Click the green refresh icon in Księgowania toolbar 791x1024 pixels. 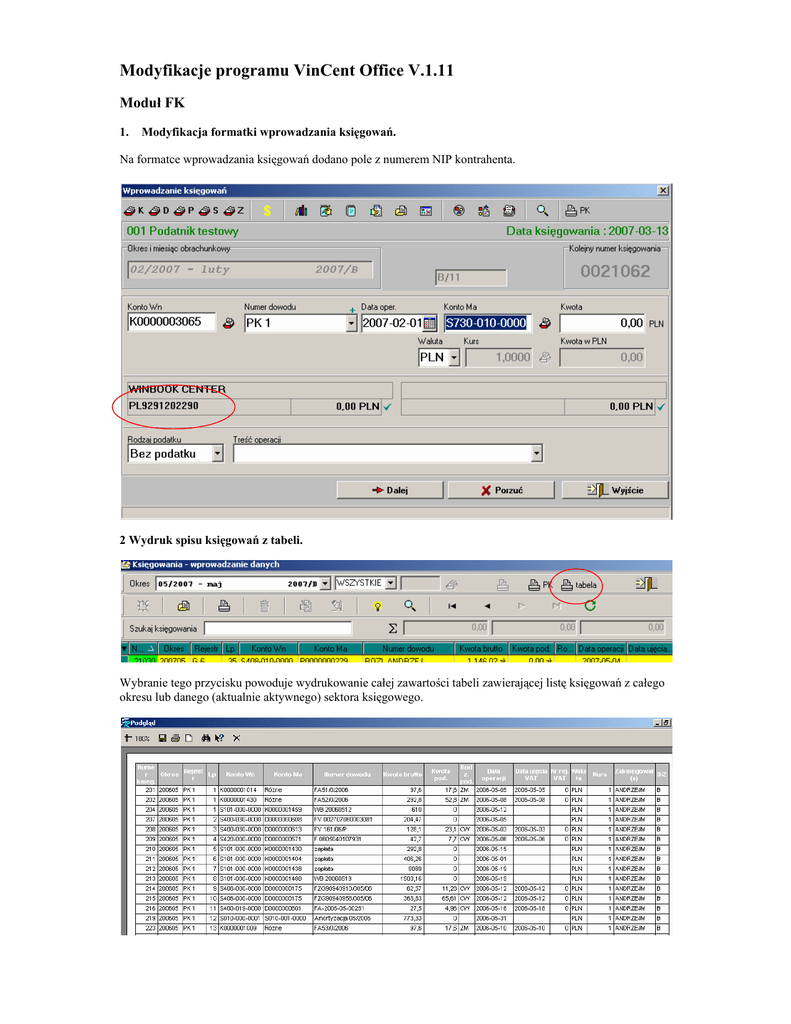(x=590, y=605)
